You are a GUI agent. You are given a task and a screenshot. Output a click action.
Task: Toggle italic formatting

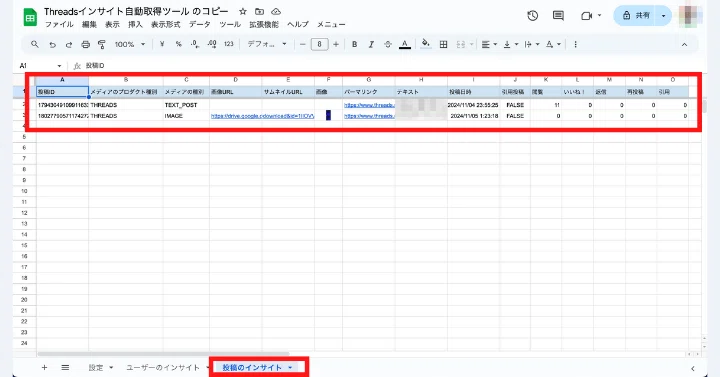coord(371,44)
